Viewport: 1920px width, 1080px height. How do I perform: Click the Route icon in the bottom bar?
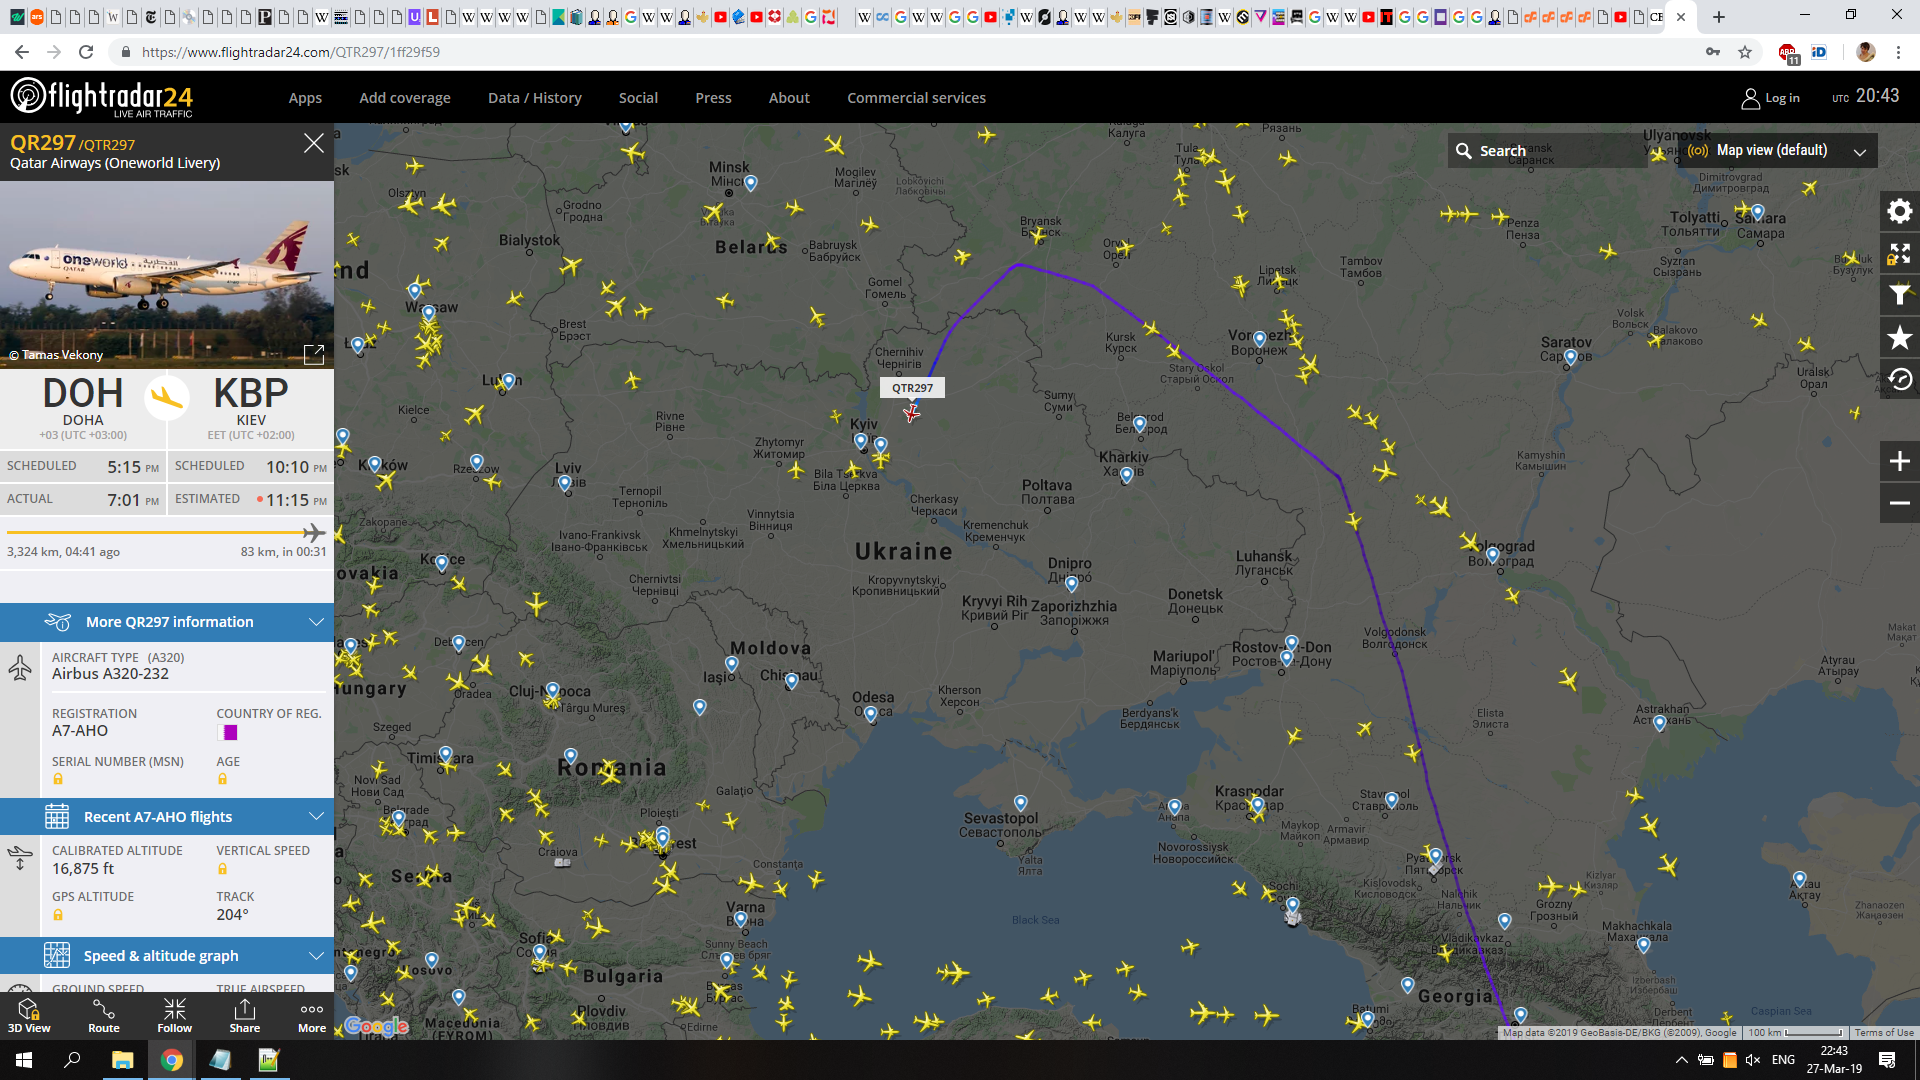click(x=103, y=1014)
